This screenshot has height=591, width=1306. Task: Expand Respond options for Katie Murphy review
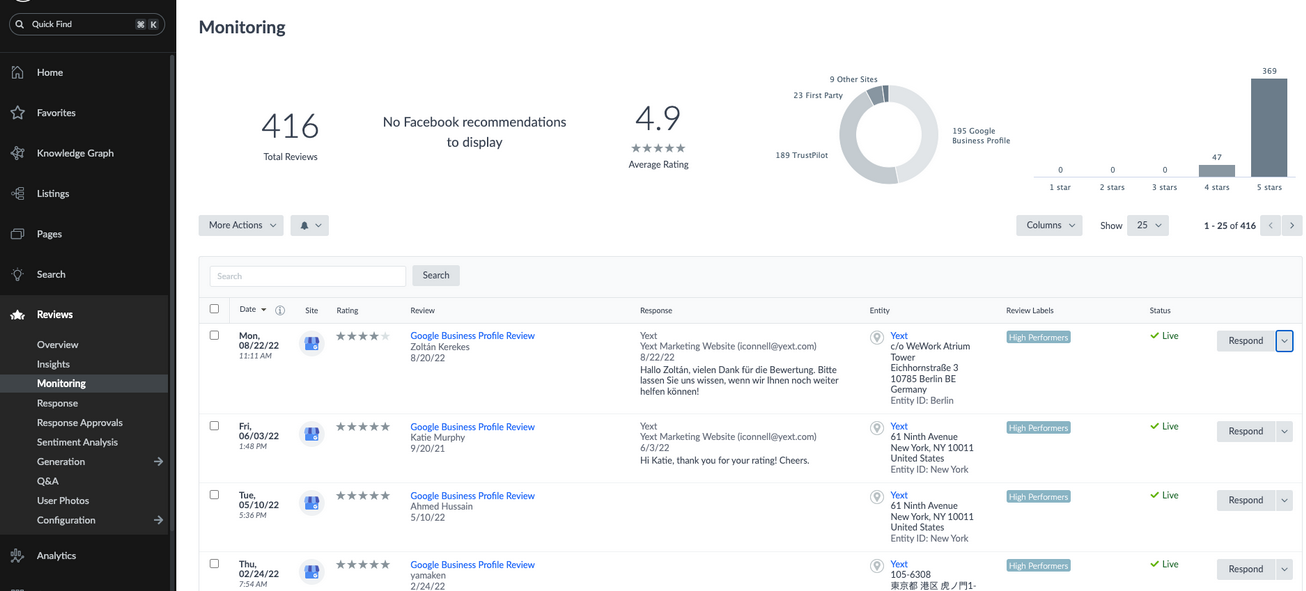[x=1285, y=431]
